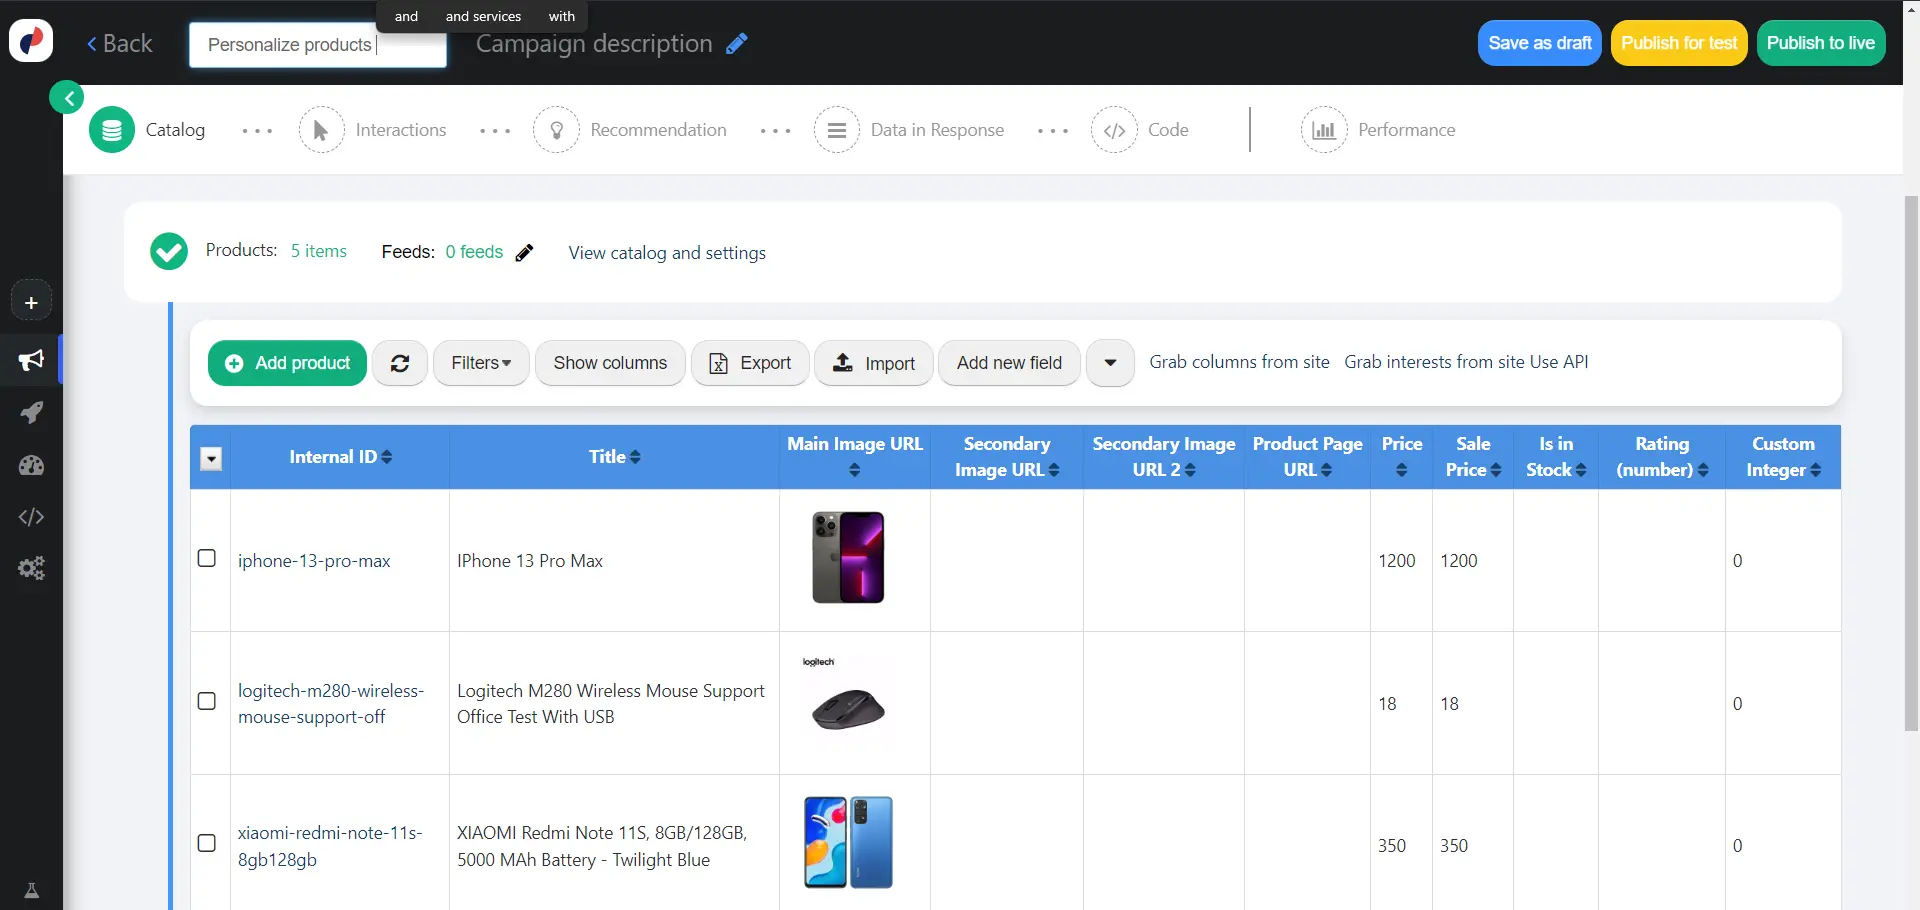Open the Code step
1920x910 pixels.
pyautogui.click(x=1140, y=130)
